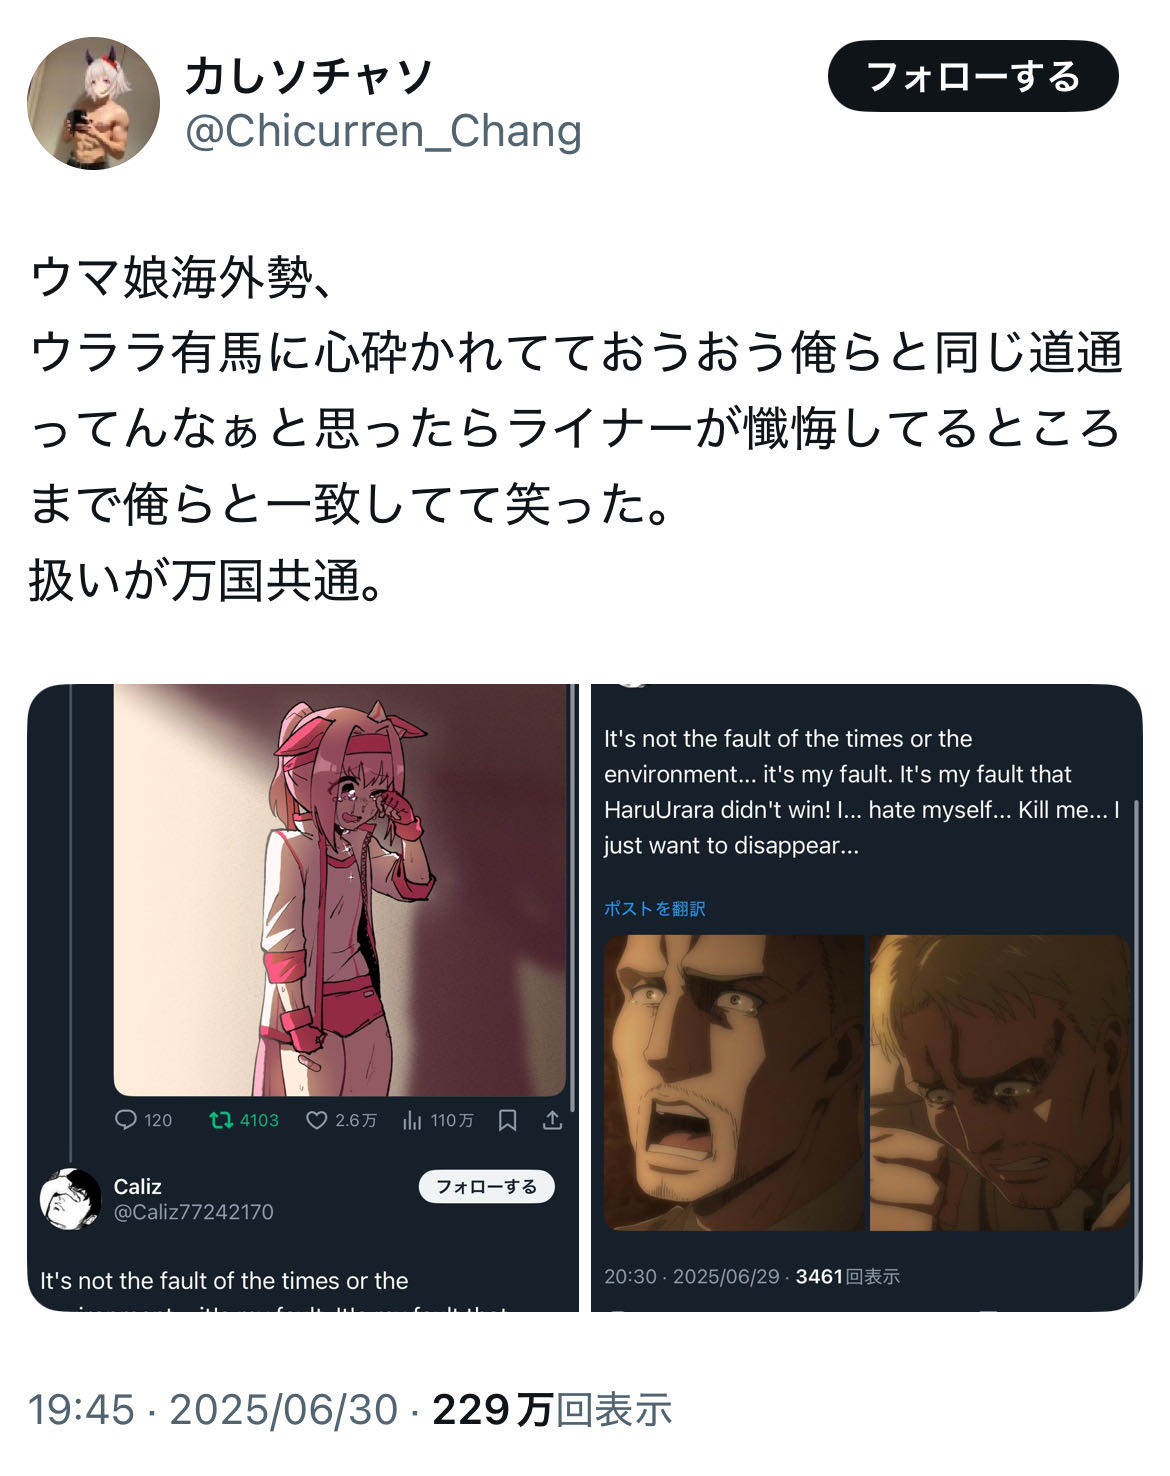
Task: Open the right crying man image
Action: click(1000, 1083)
